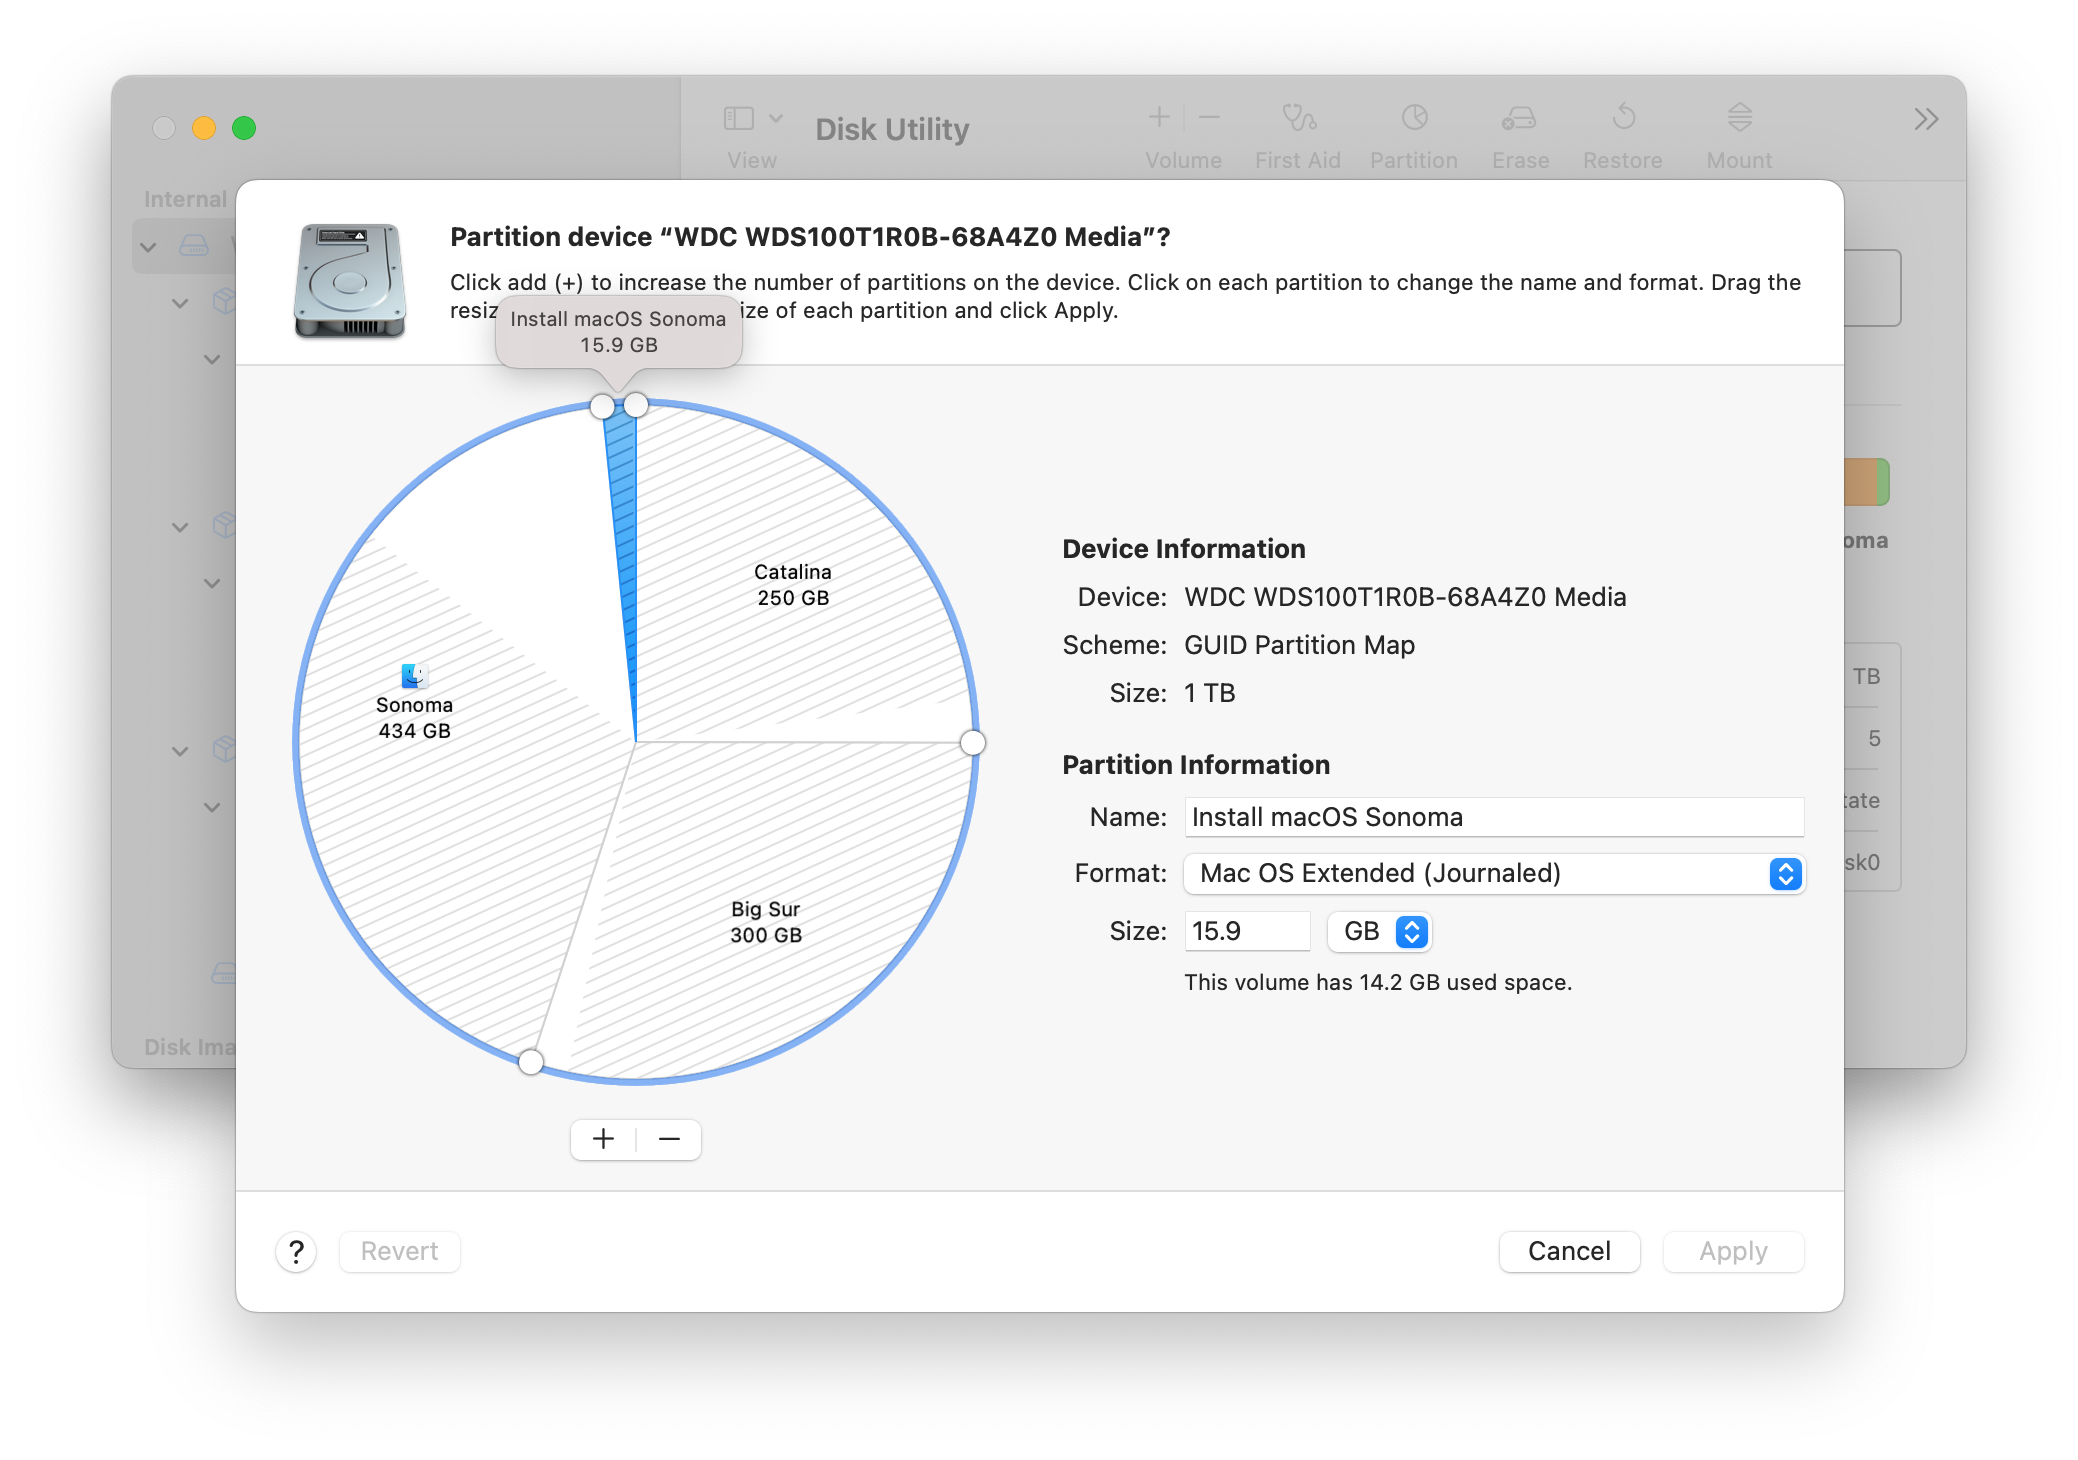This screenshot has height=1460, width=2078.
Task: Click the Restore arrow icon in toolbar
Action: tap(1623, 118)
